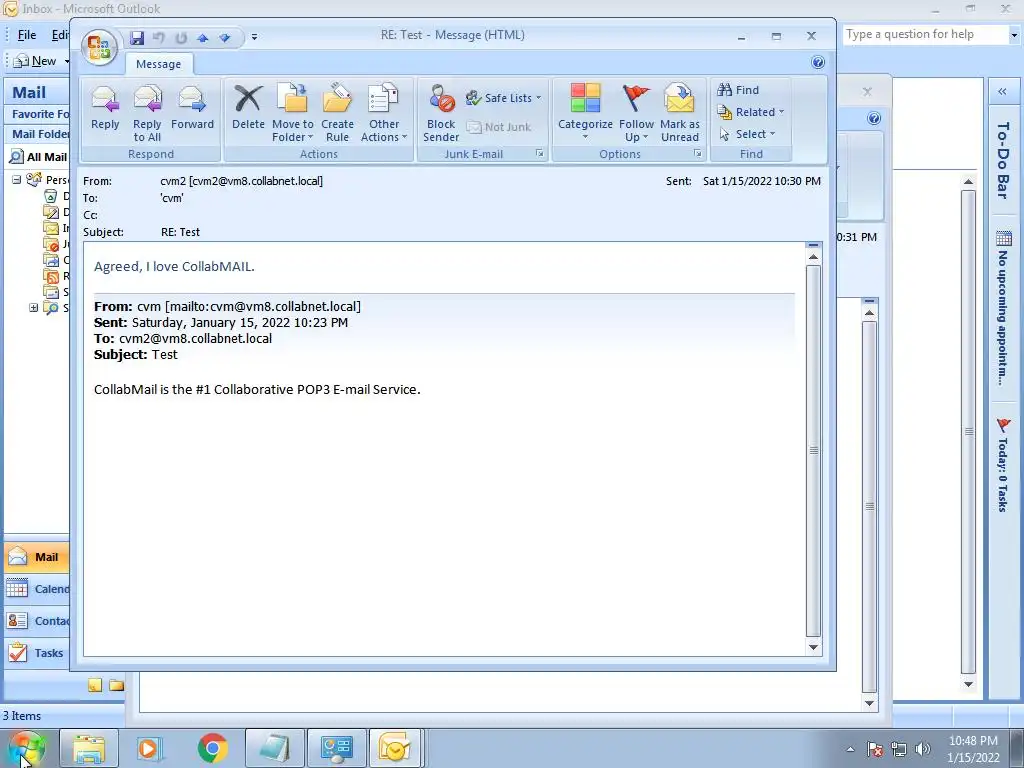
Task: Click the Redo quick access icon
Action: click(181, 38)
